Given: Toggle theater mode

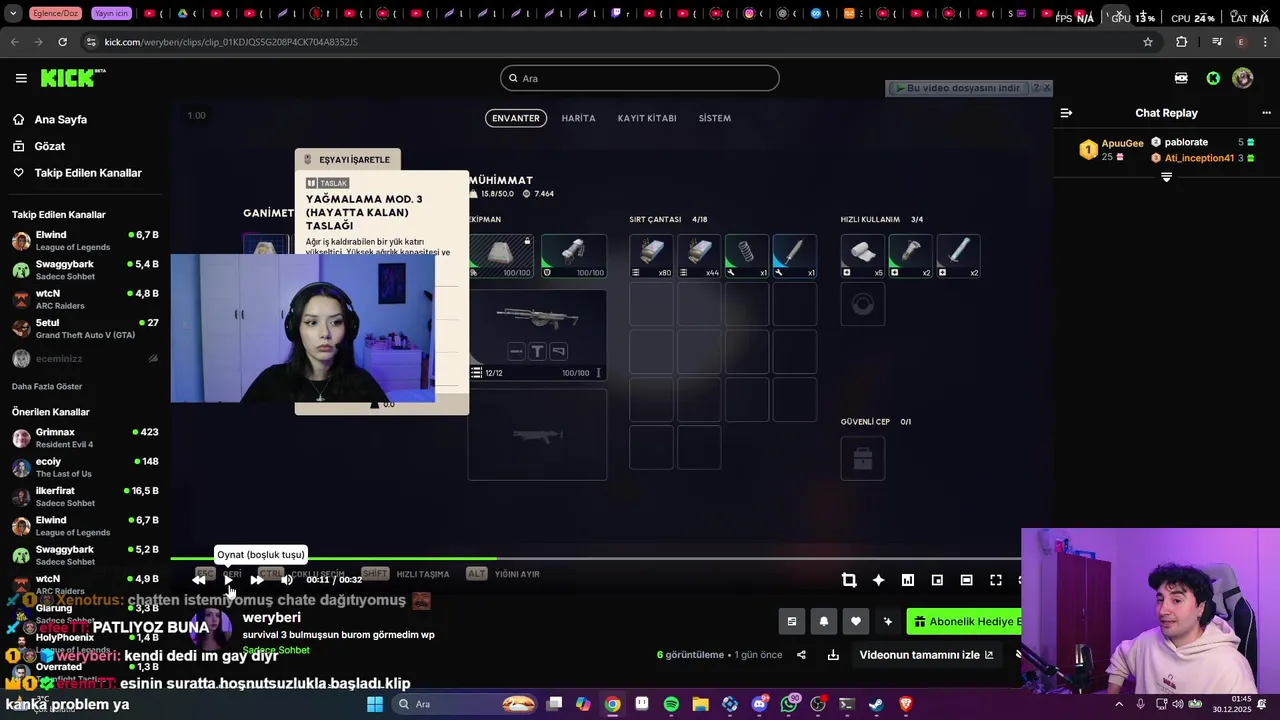Looking at the screenshot, I should [x=966, y=580].
